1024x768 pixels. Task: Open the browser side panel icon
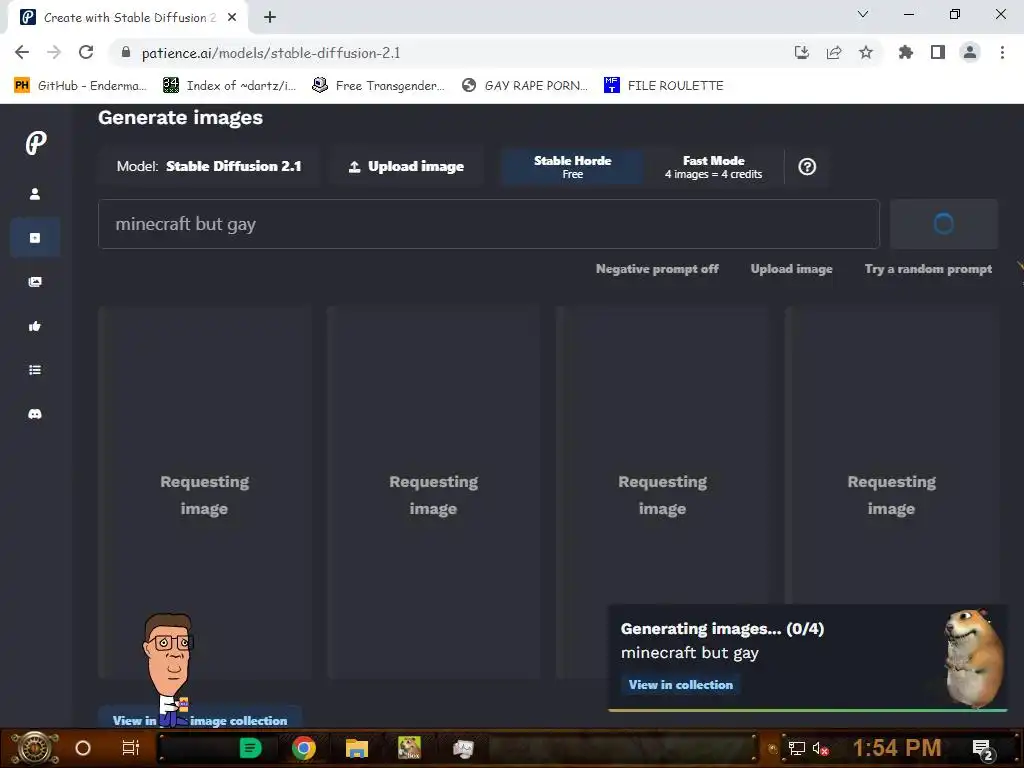click(938, 52)
